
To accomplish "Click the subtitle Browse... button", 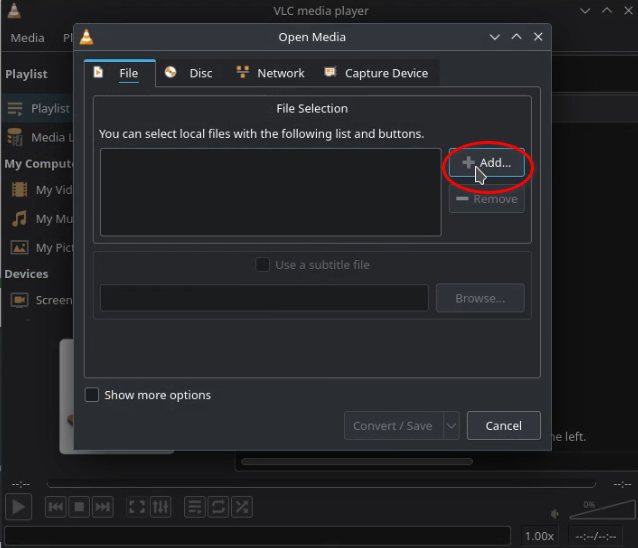I will [x=480, y=298].
